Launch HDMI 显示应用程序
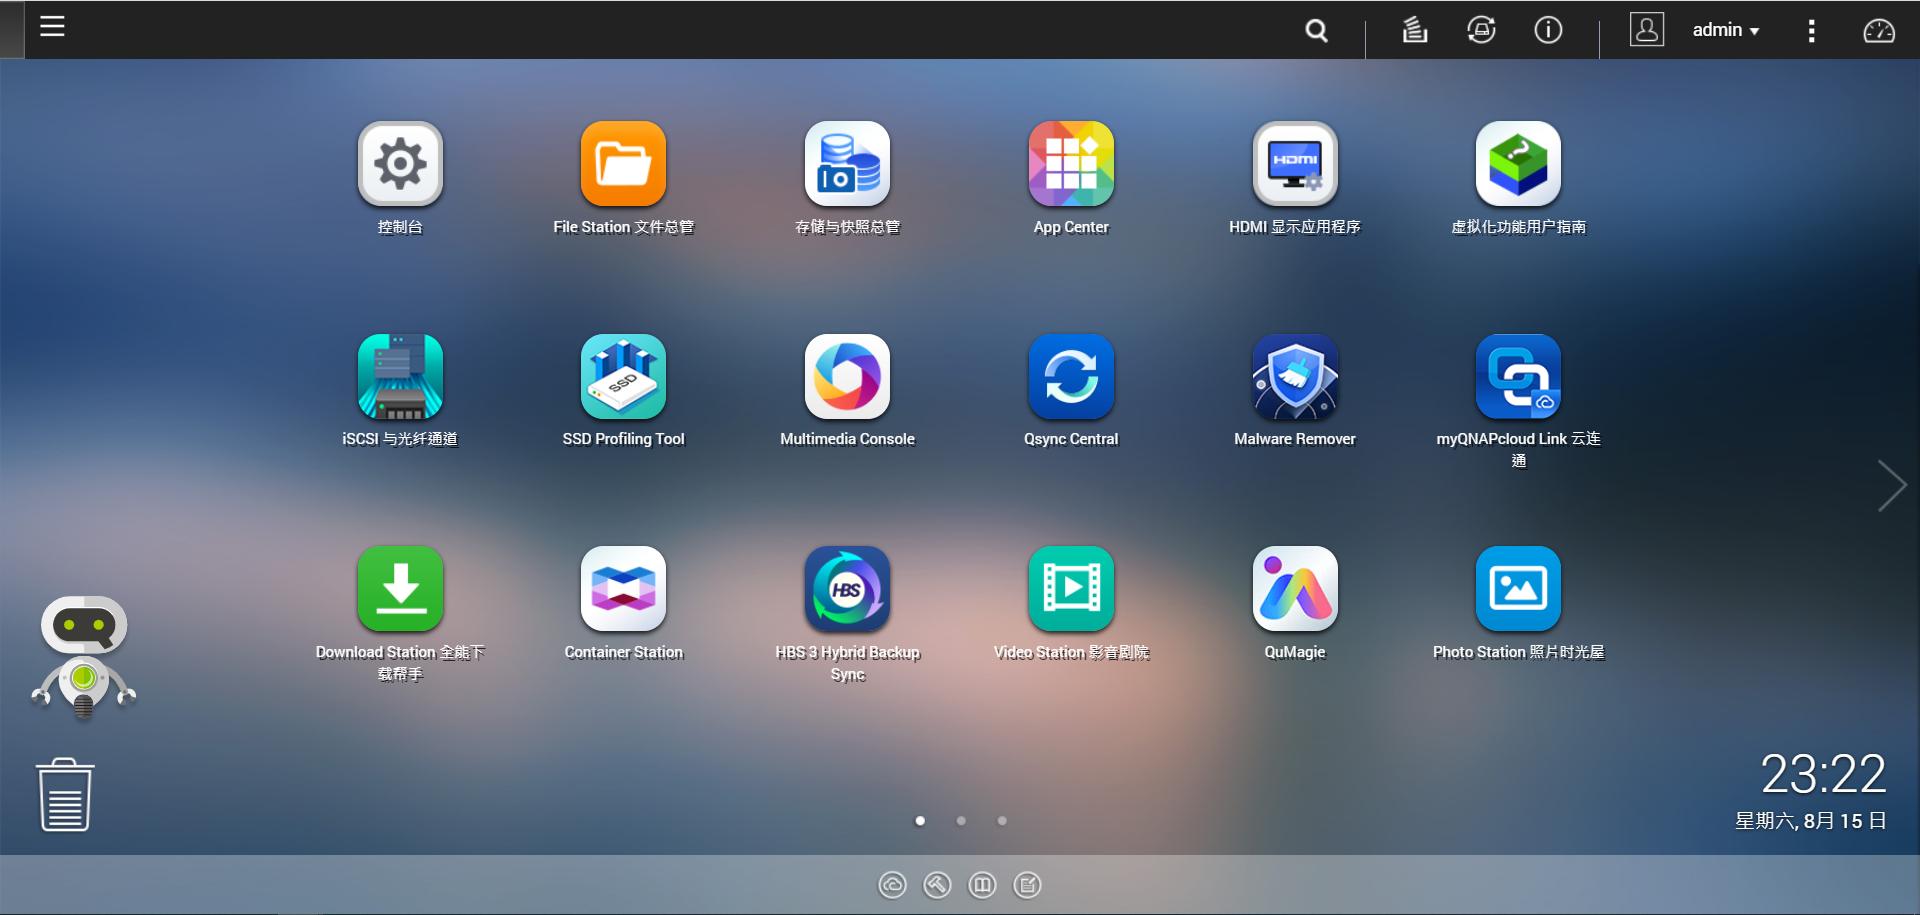This screenshot has height=915, width=1920. click(1295, 164)
